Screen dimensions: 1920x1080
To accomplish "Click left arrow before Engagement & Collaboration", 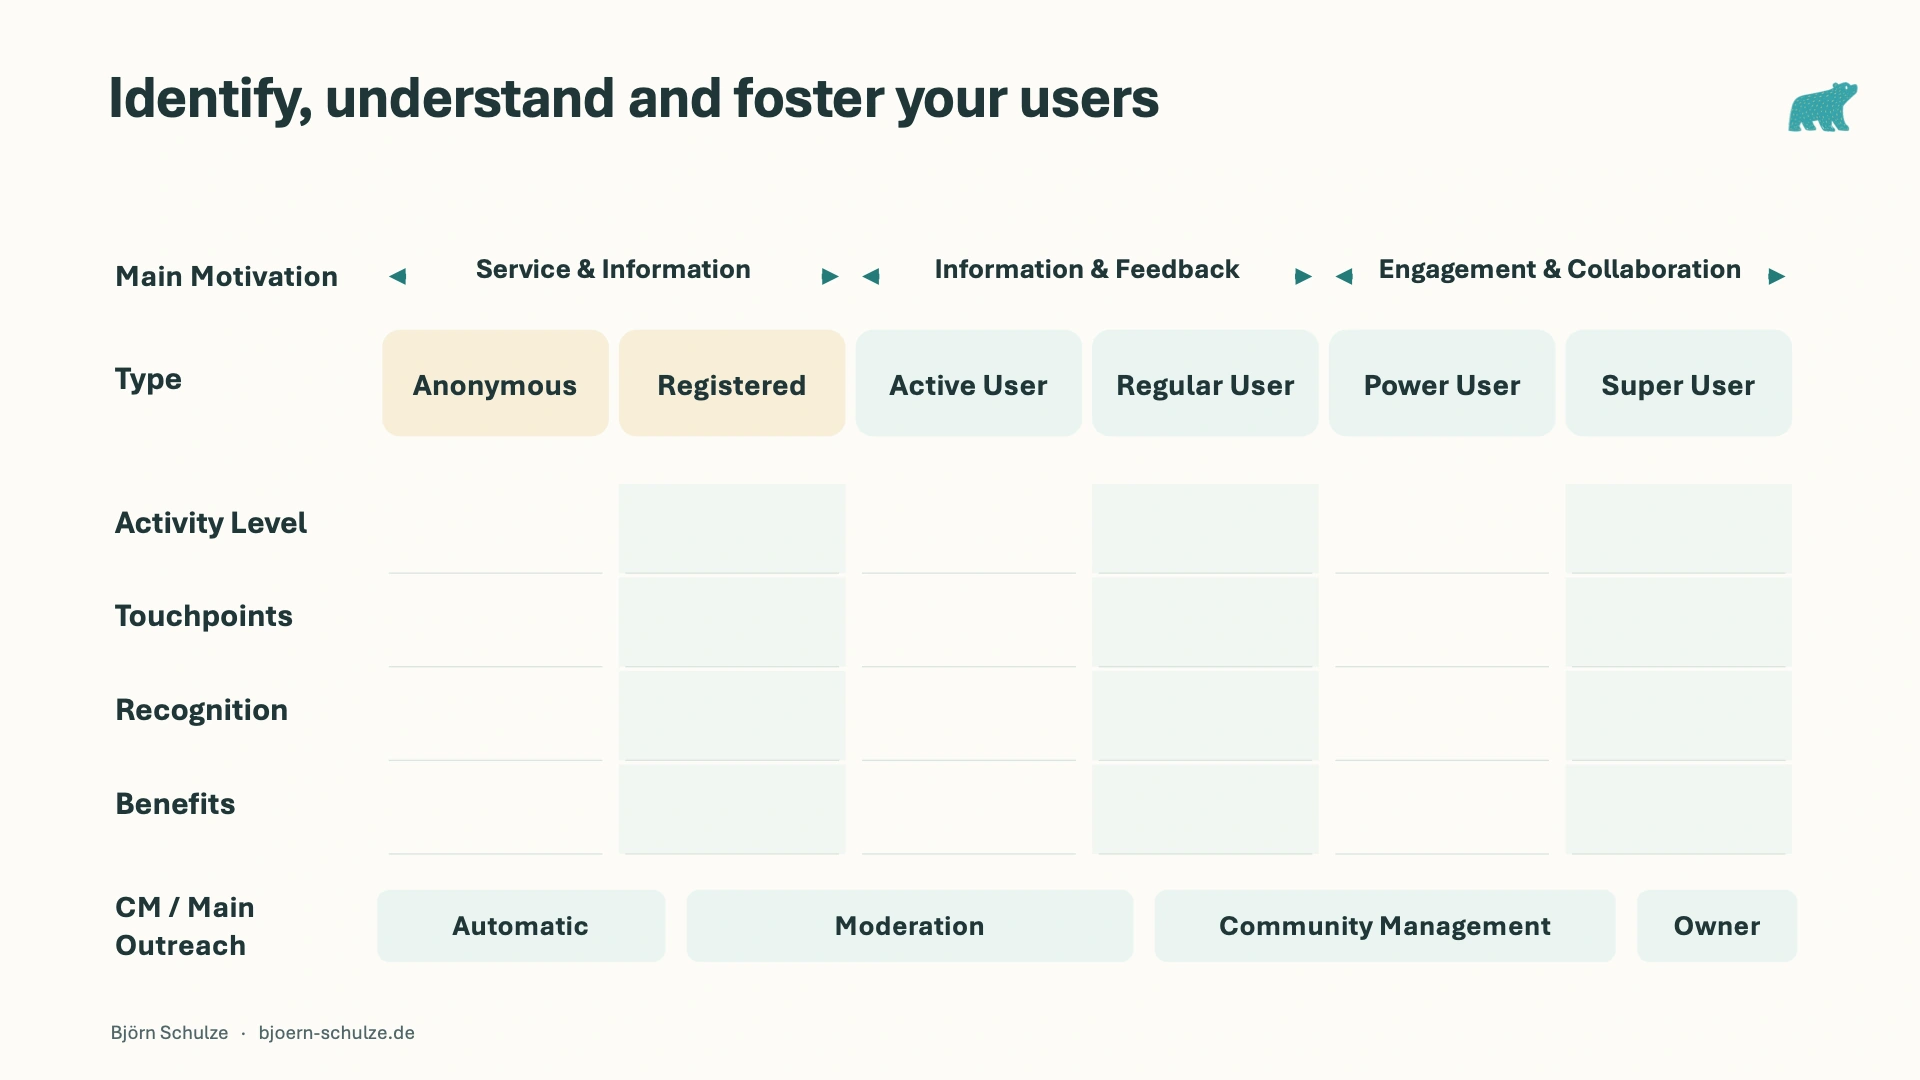I will (1344, 276).
